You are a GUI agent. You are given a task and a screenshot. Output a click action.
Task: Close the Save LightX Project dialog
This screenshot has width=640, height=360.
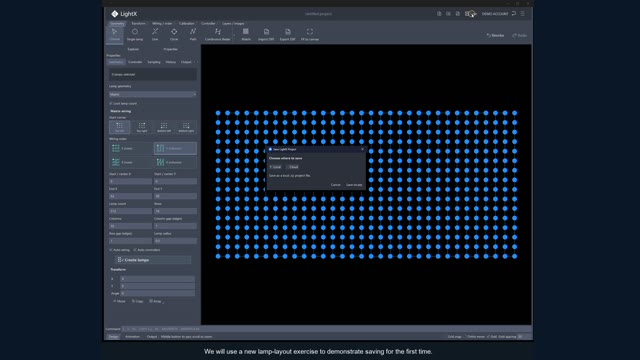[x=362, y=149]
